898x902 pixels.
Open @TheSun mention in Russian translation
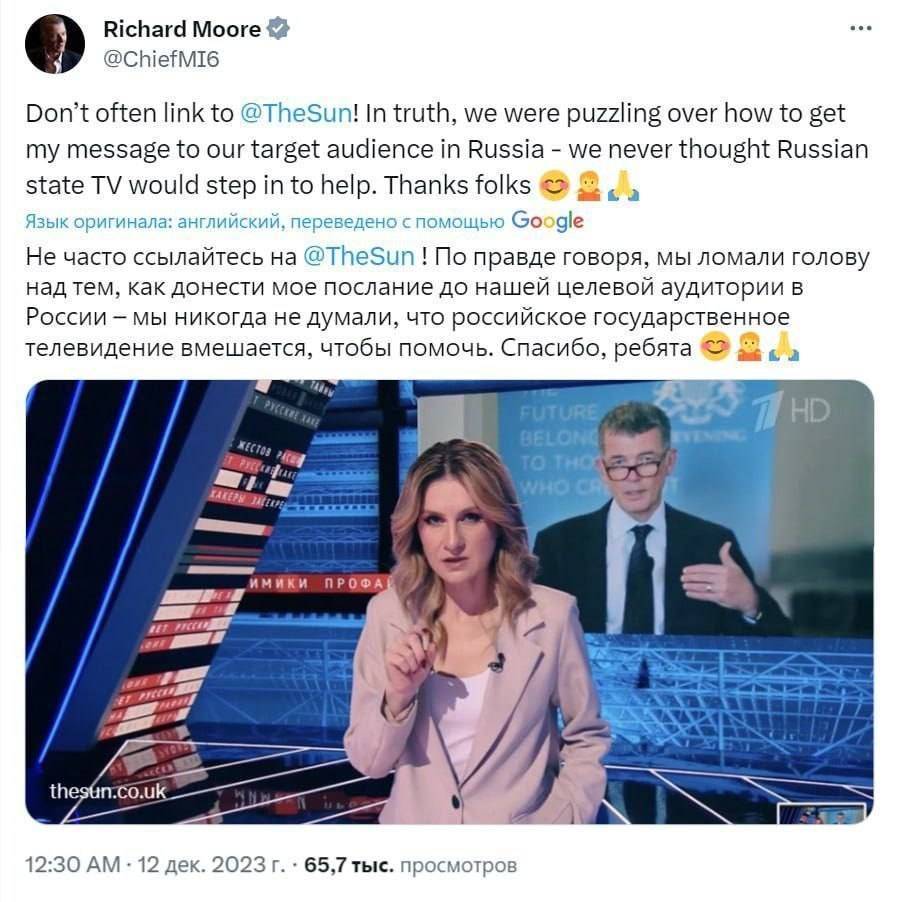click(358, 256)
